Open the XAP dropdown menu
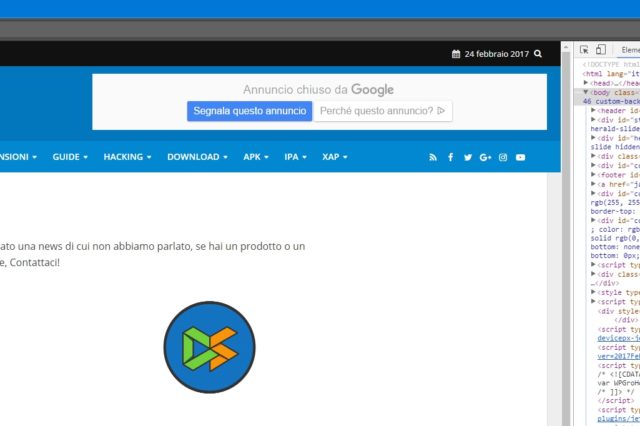The image size is (640, 426). tap(335, 157)
